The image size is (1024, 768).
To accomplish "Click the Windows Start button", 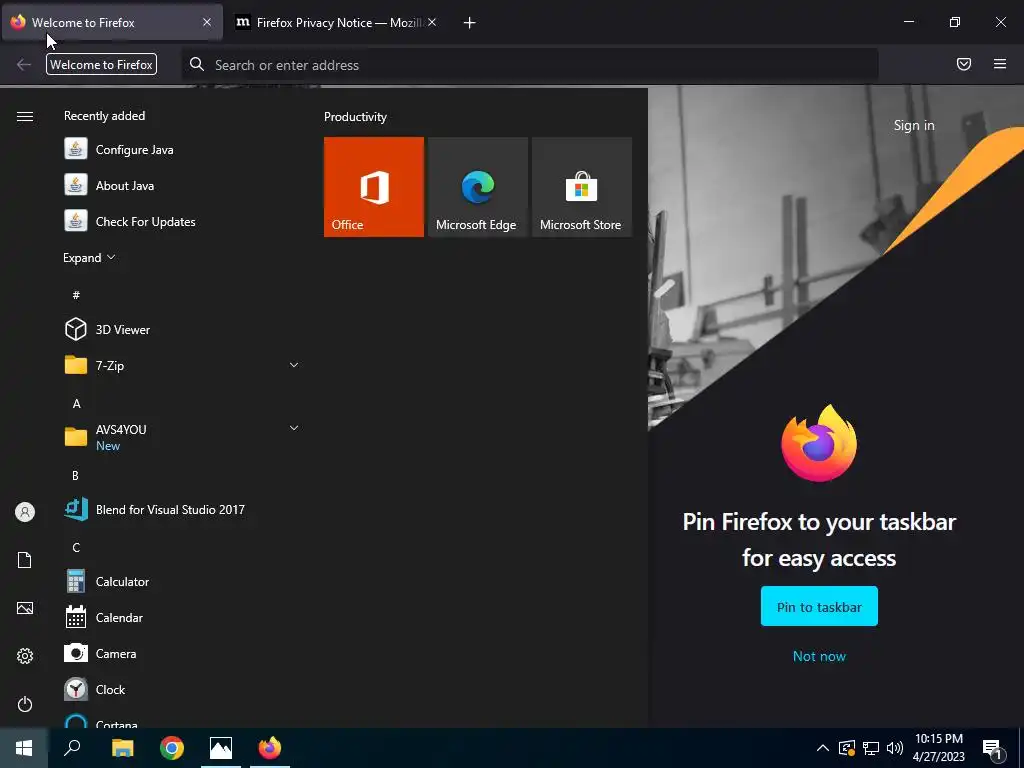I will pos(24,748).
